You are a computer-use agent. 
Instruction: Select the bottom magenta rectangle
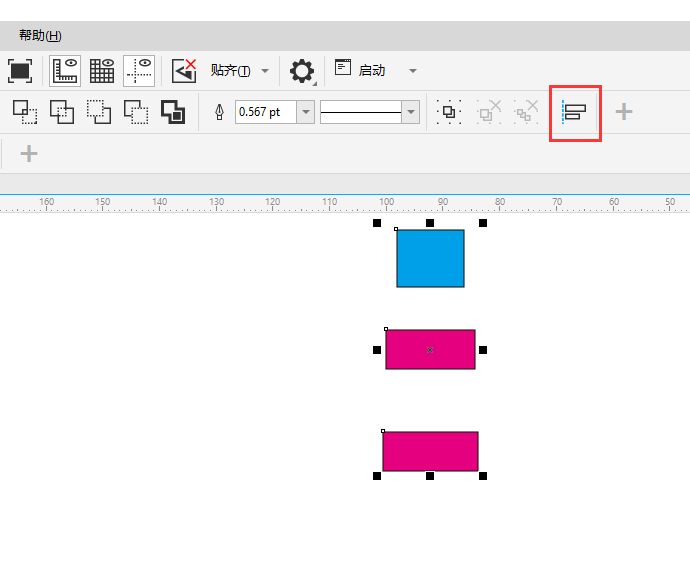click(x=430, y=451)
